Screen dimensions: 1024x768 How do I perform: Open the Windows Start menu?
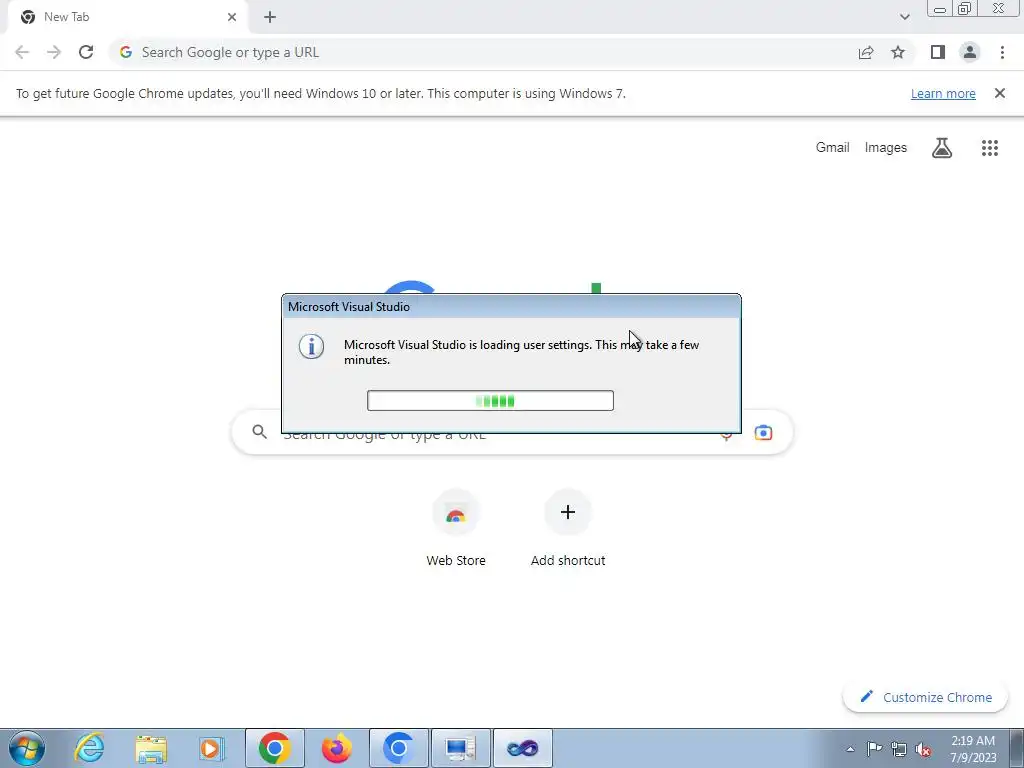[x=27, y=748]
